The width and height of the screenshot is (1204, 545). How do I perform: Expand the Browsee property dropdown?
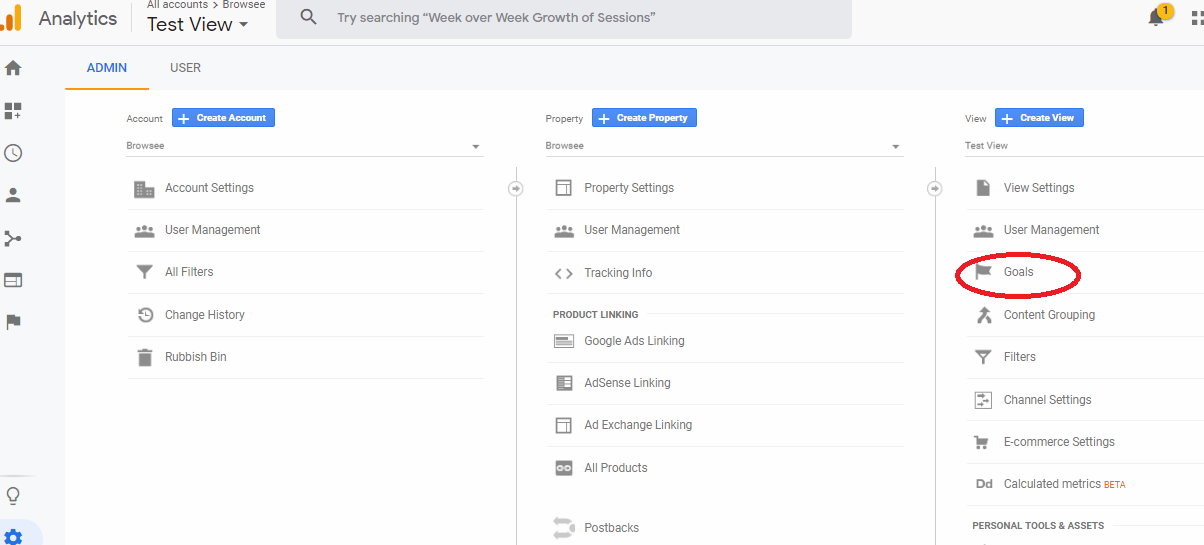tap(724, 146)
